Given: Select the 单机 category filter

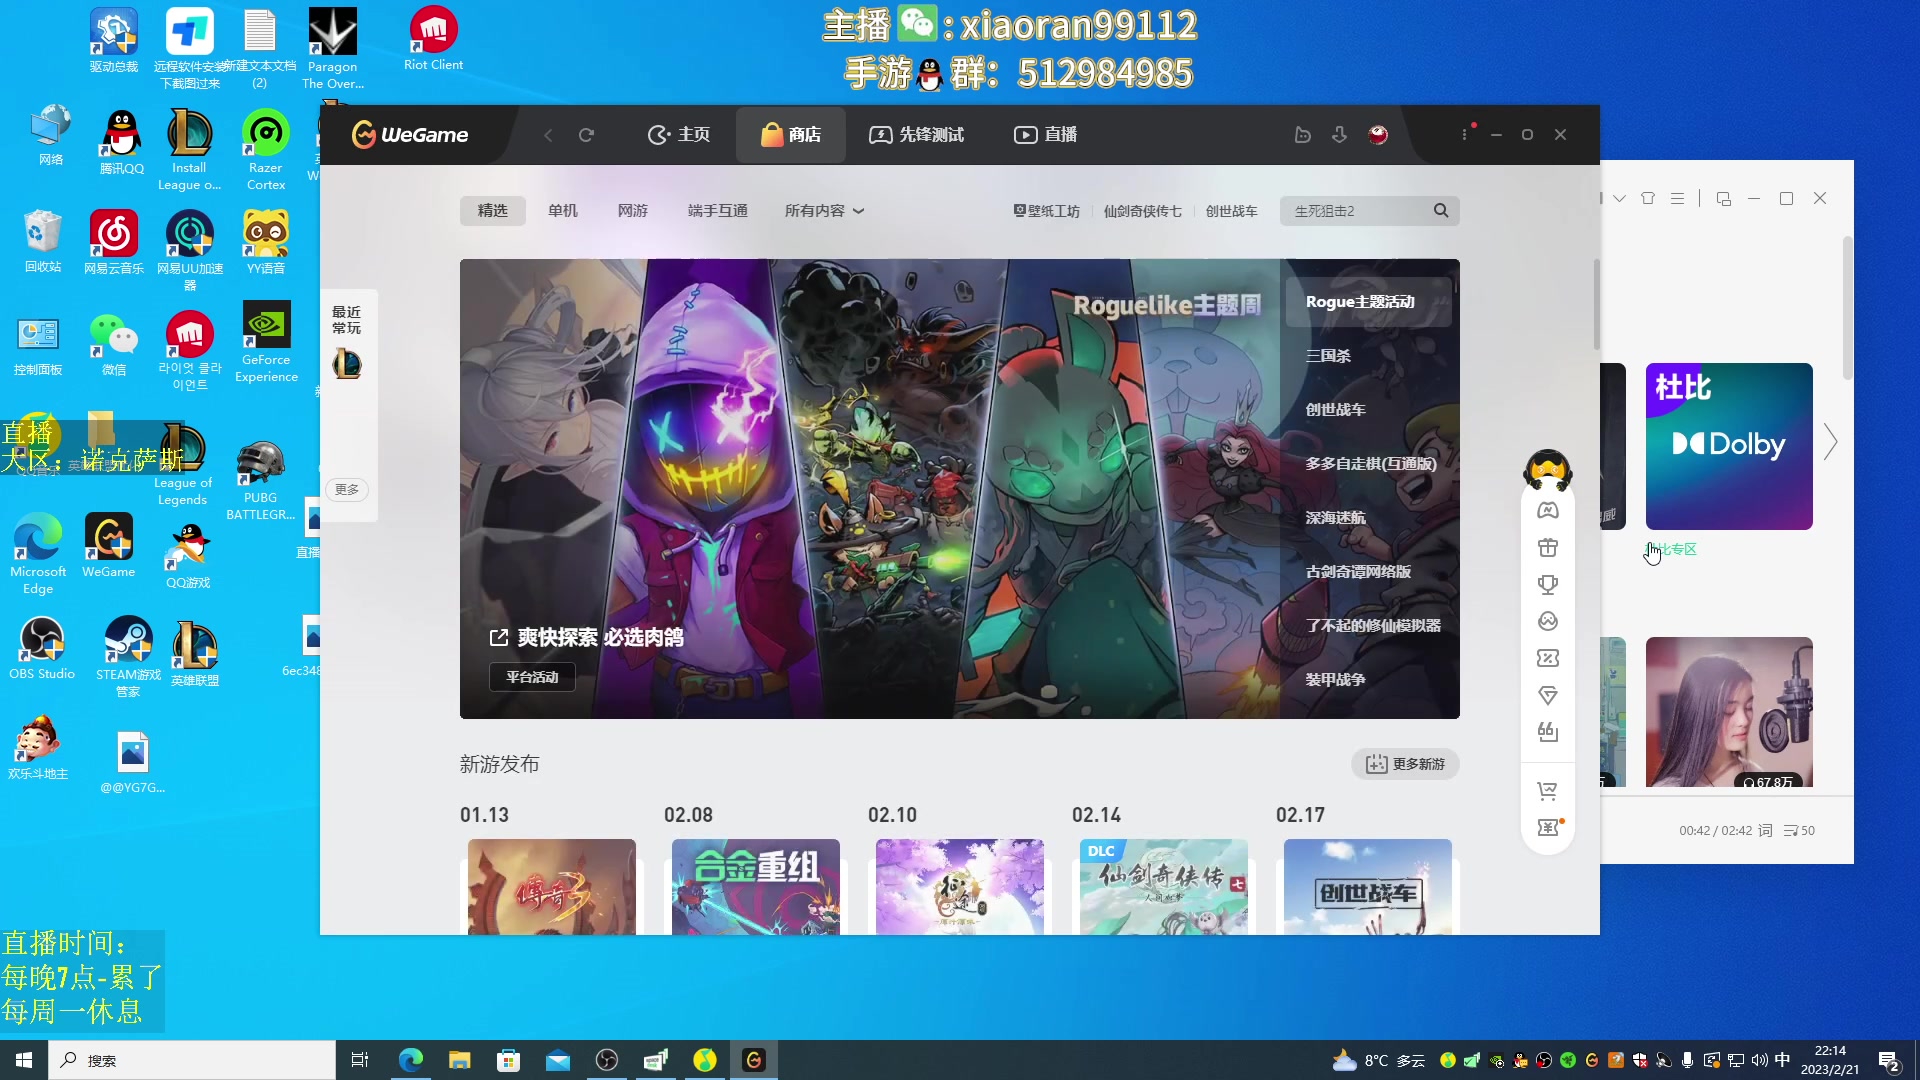Looking at the screenshot, I should pyautogui.click(x=563, y=211).
